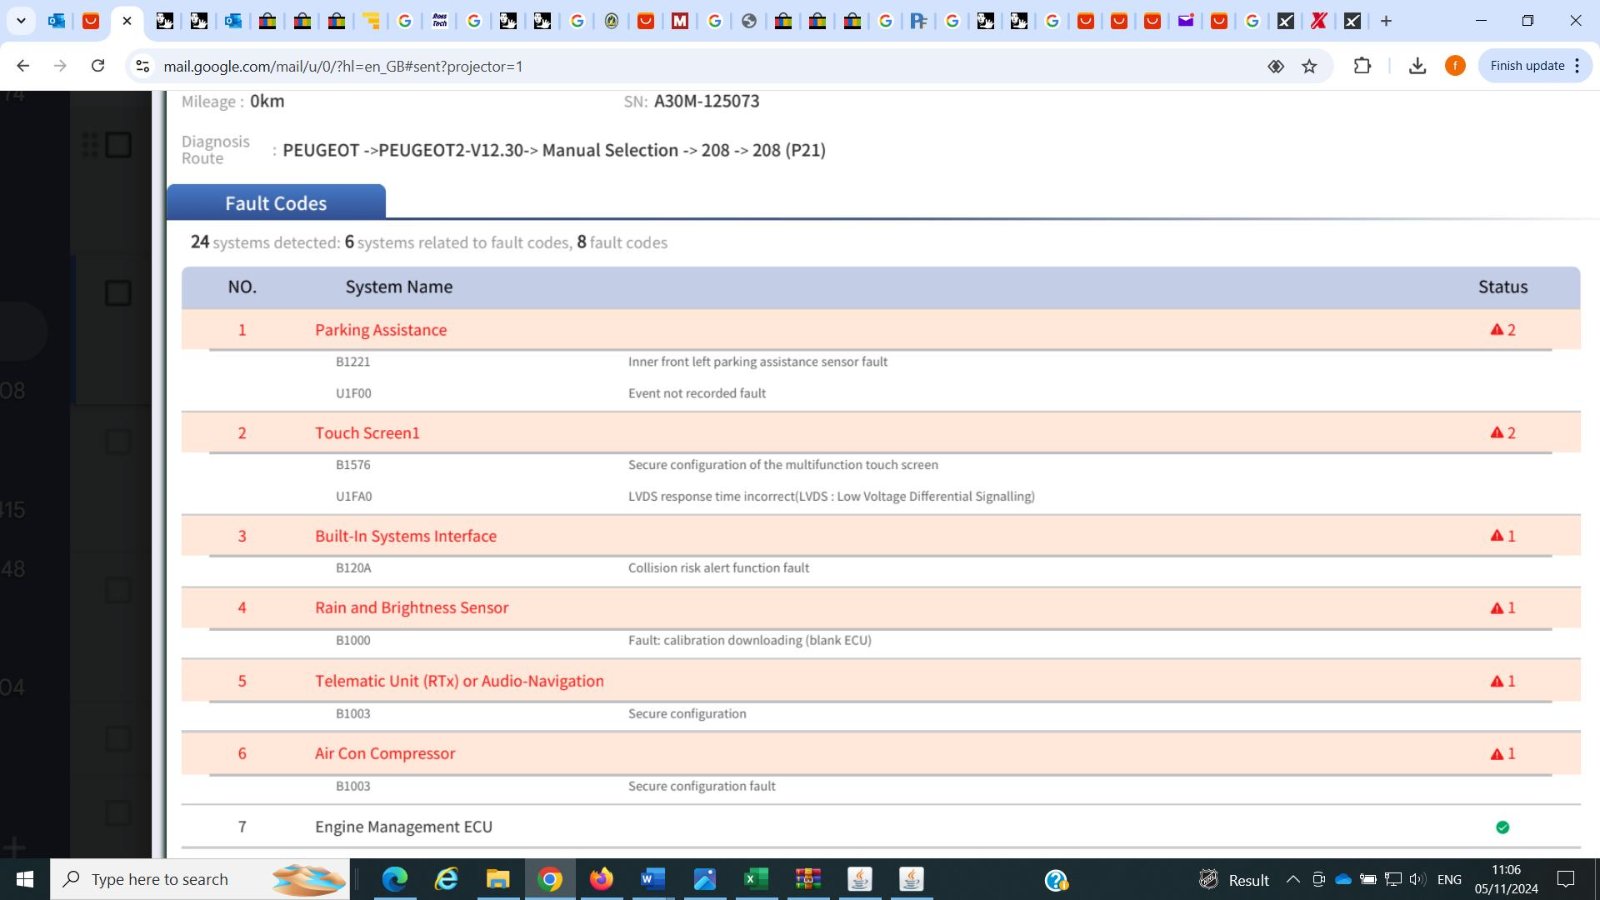This screenshot has width=1600, height=900.
Task: Select the Fault Codes tab
Action: [276, 202]
